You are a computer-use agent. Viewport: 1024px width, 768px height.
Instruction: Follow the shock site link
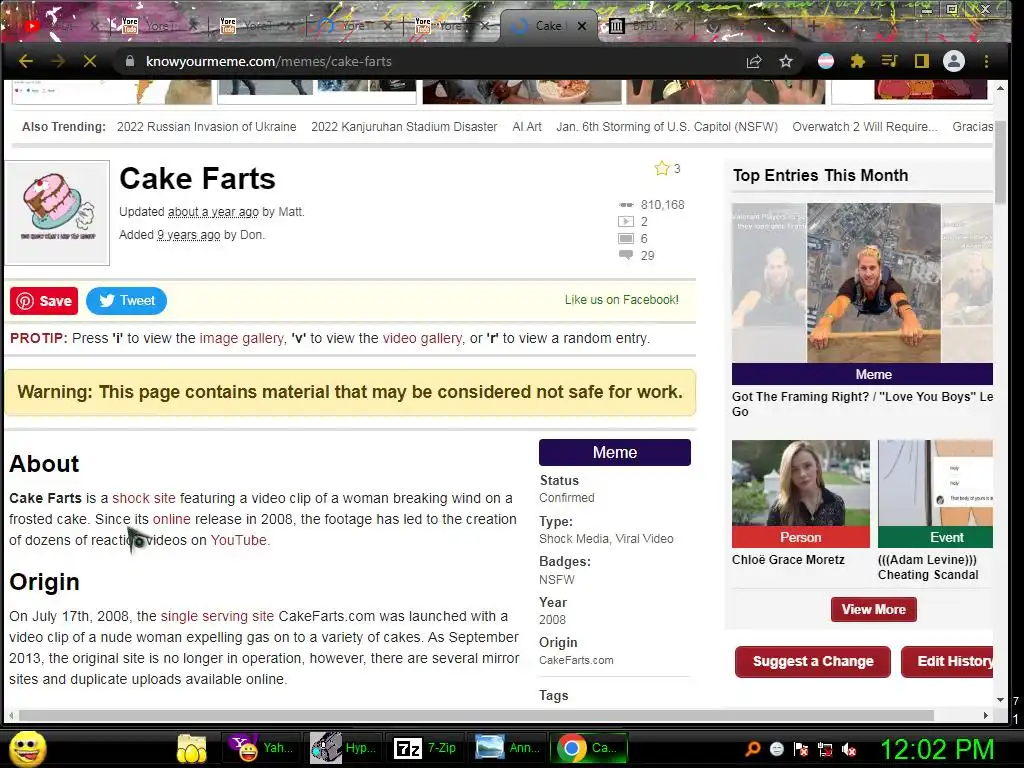click(x=144, y=498)
